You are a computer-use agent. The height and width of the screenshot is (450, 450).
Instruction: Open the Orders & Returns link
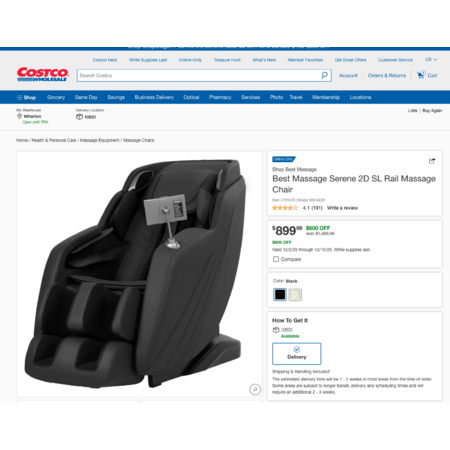coord(387,75)
